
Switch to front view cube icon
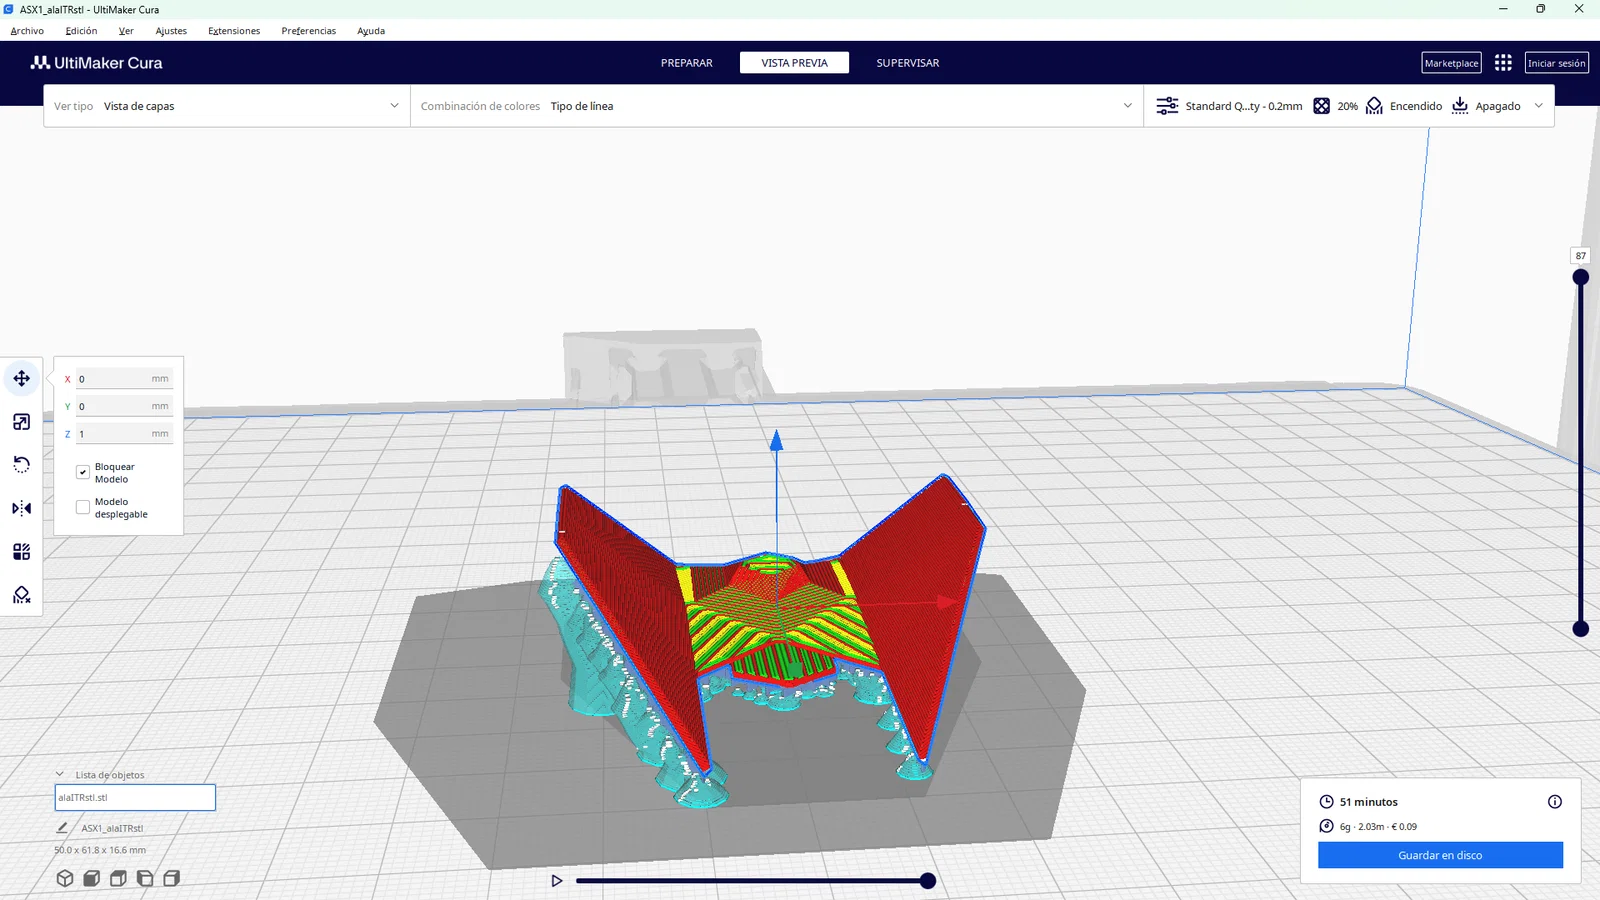pos(92,878)
